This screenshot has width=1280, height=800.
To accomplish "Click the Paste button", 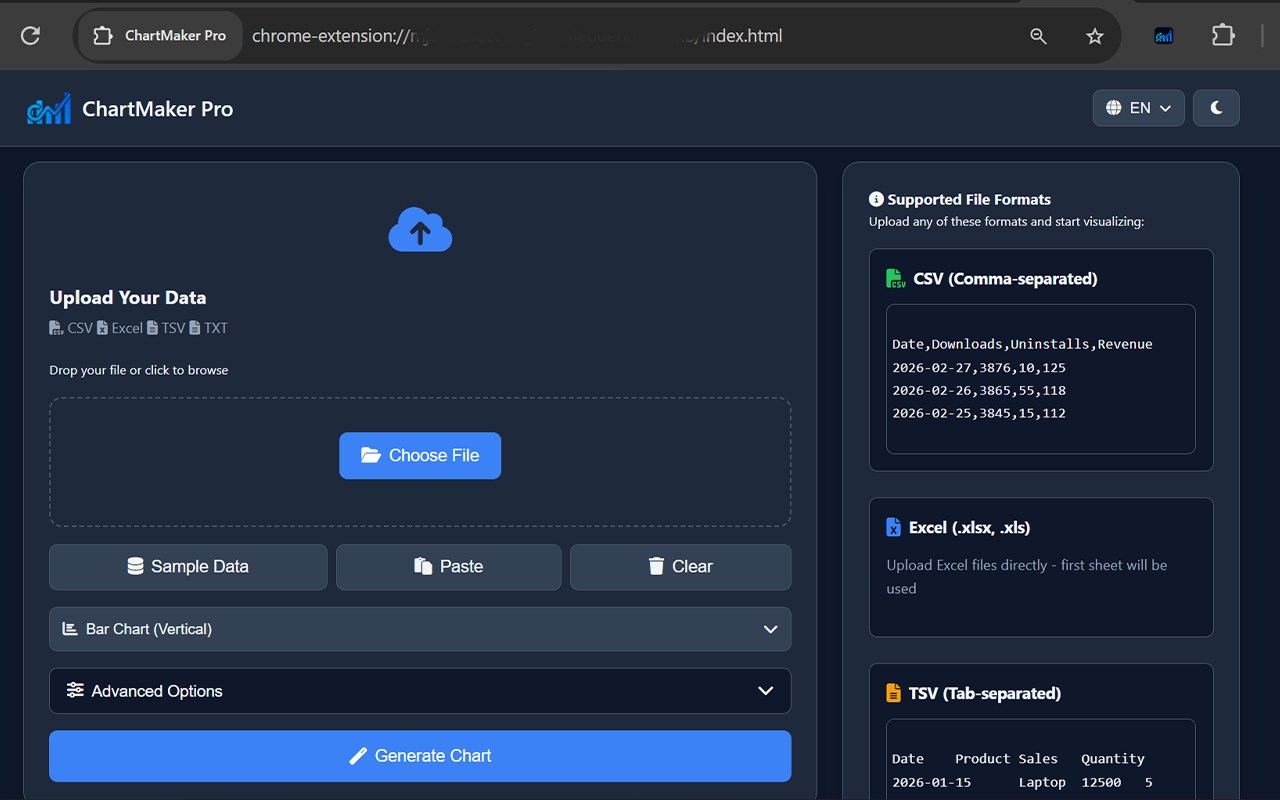I will (448, 567).
